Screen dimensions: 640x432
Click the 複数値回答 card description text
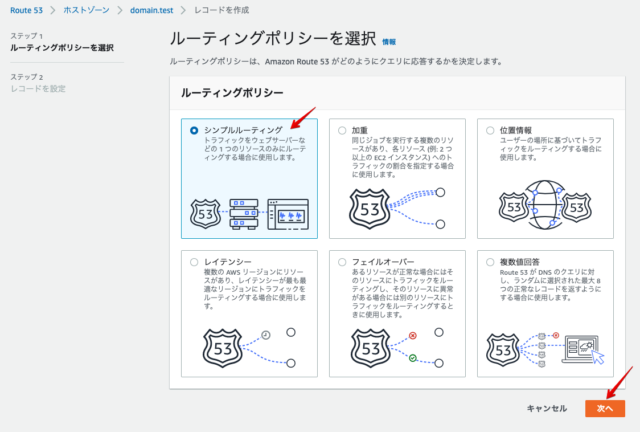[x=551, y=285]
